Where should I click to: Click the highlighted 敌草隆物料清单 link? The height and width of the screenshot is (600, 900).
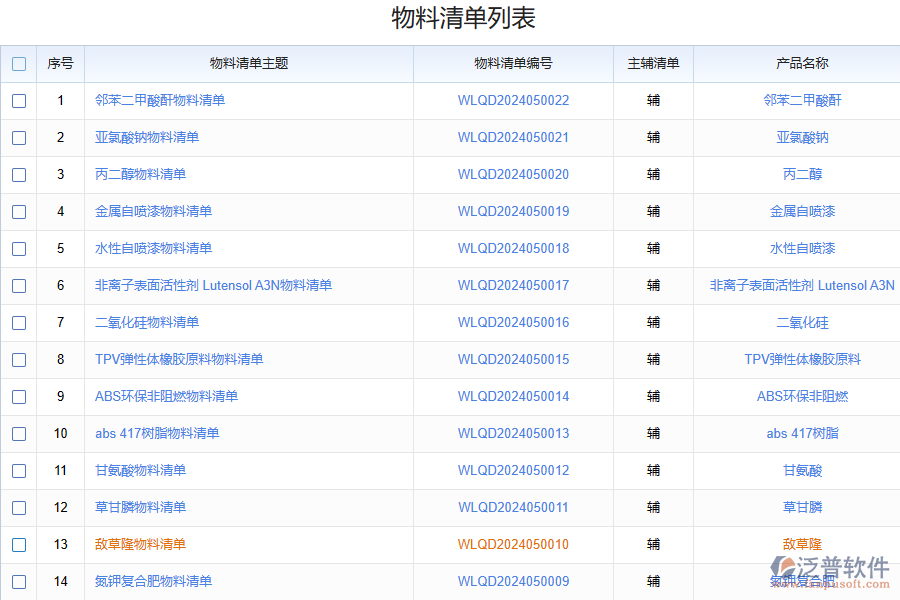pos(140,545)
